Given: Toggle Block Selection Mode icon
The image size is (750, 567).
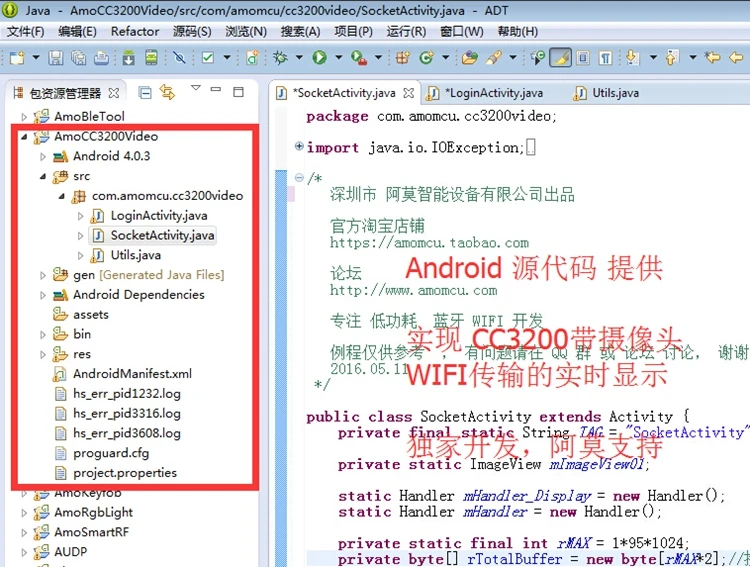Looking at the screenshot, I should coord(583,58).
